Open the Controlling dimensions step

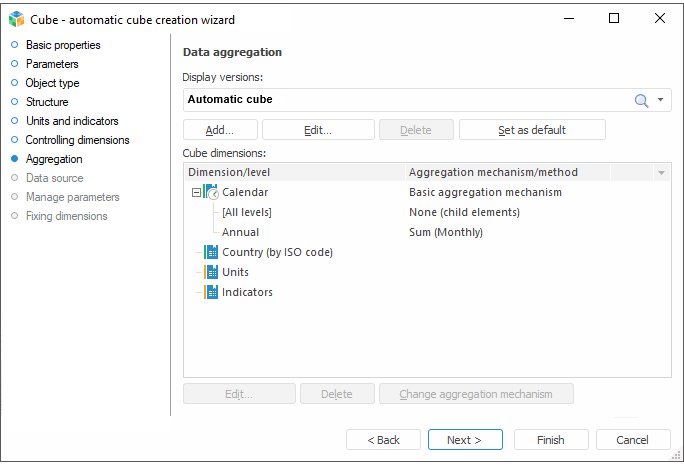click(x=77, y=140)
